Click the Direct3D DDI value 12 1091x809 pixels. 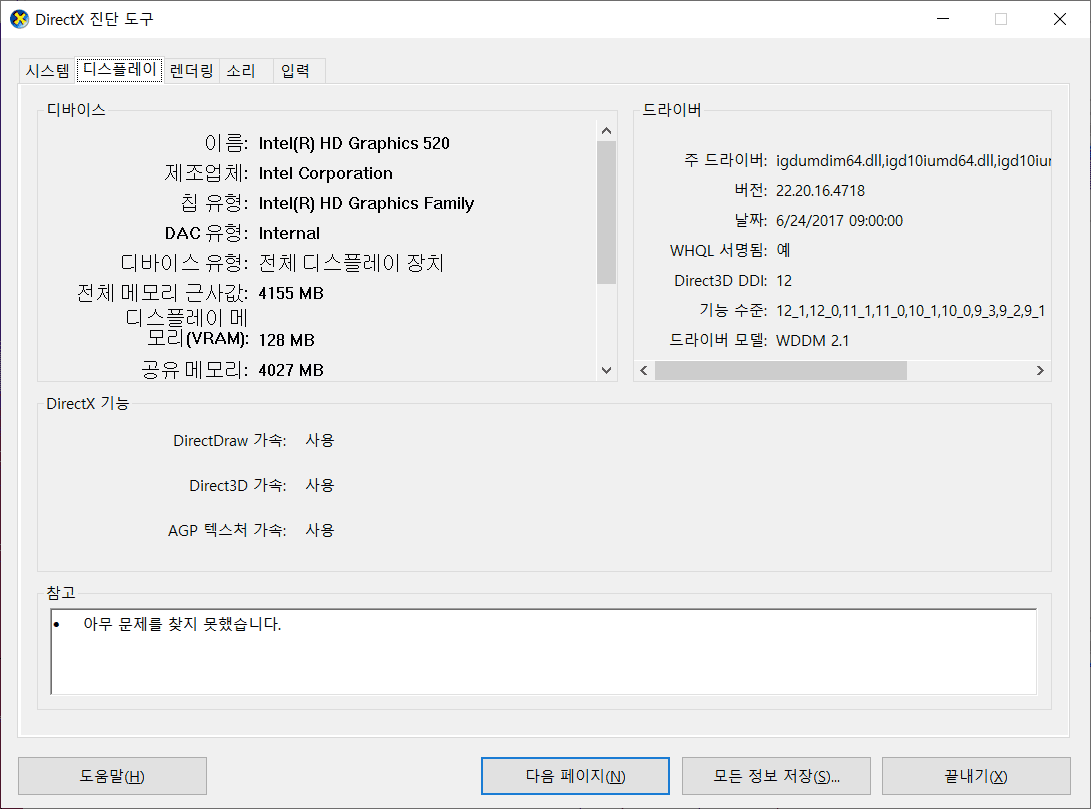tap(784, 280)
